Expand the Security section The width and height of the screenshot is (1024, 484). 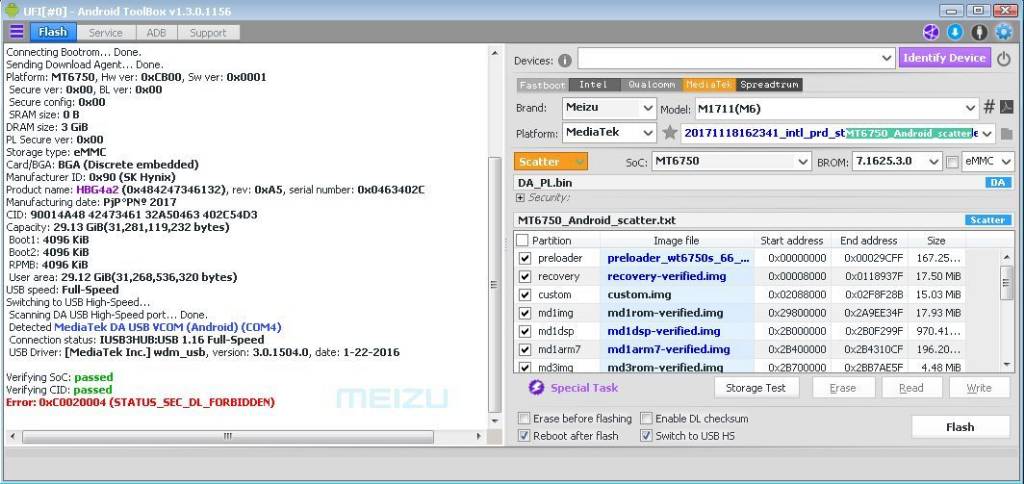(520, 197)
